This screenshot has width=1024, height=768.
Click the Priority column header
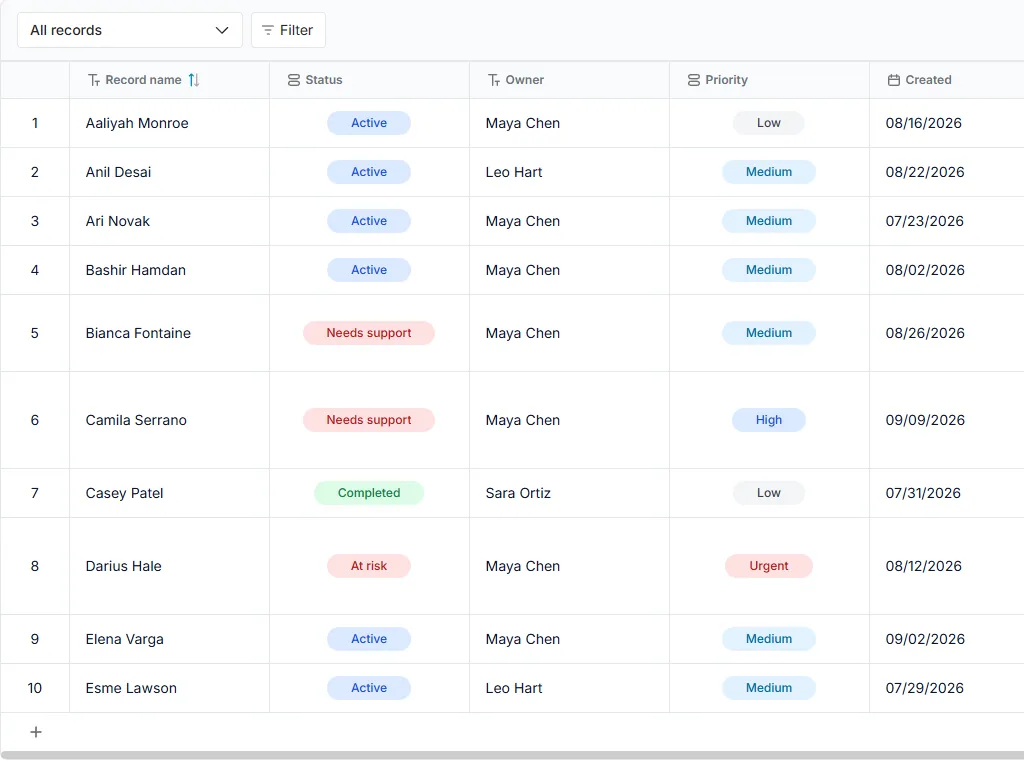769,80
